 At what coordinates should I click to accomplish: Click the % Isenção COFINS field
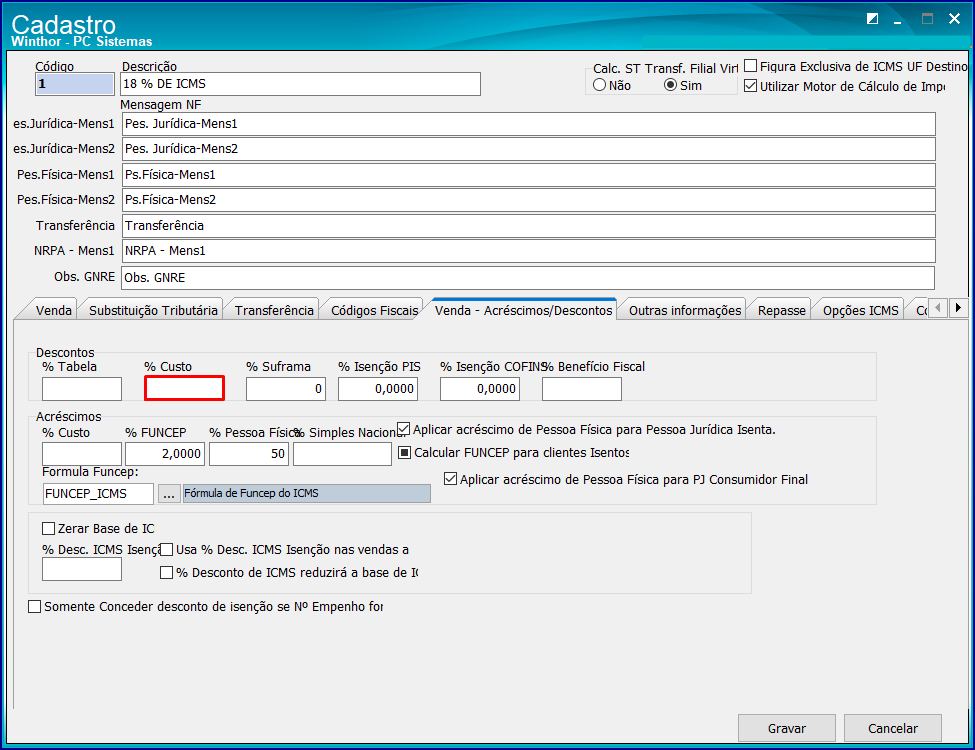479,389
